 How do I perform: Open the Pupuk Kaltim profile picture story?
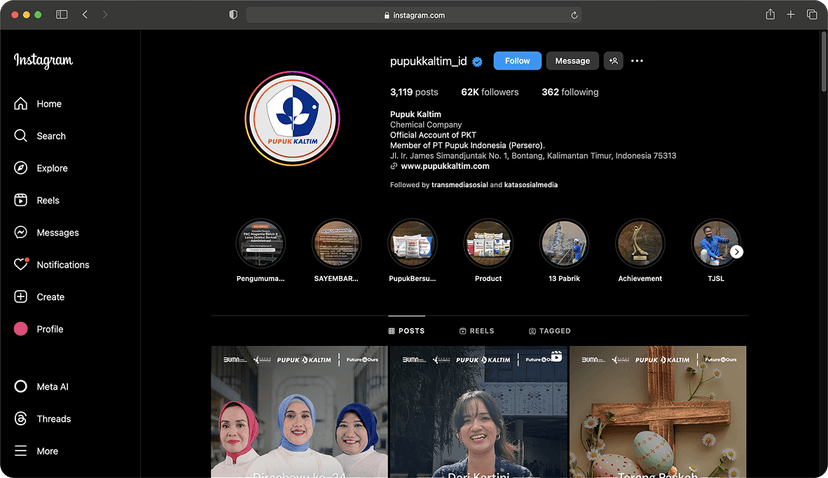pos(292,118)
